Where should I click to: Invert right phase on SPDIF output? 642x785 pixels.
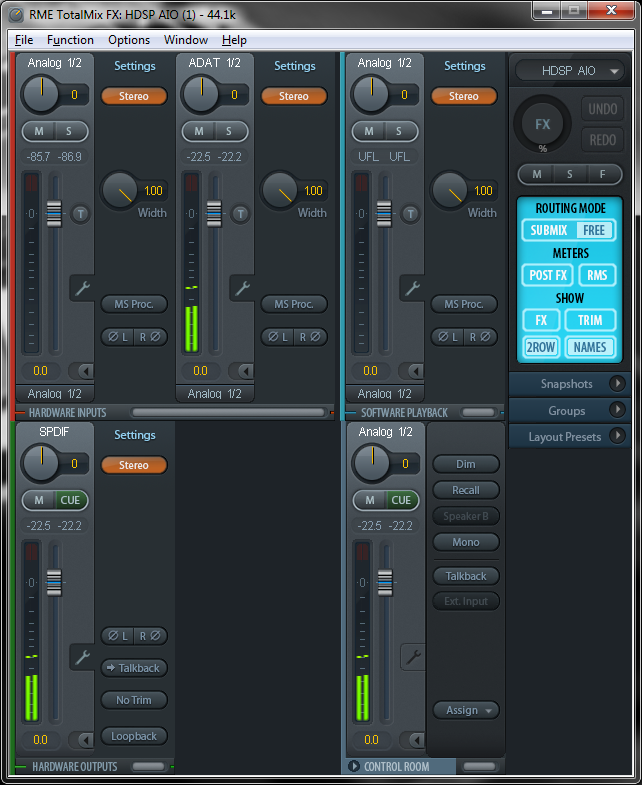click(150, 636)
